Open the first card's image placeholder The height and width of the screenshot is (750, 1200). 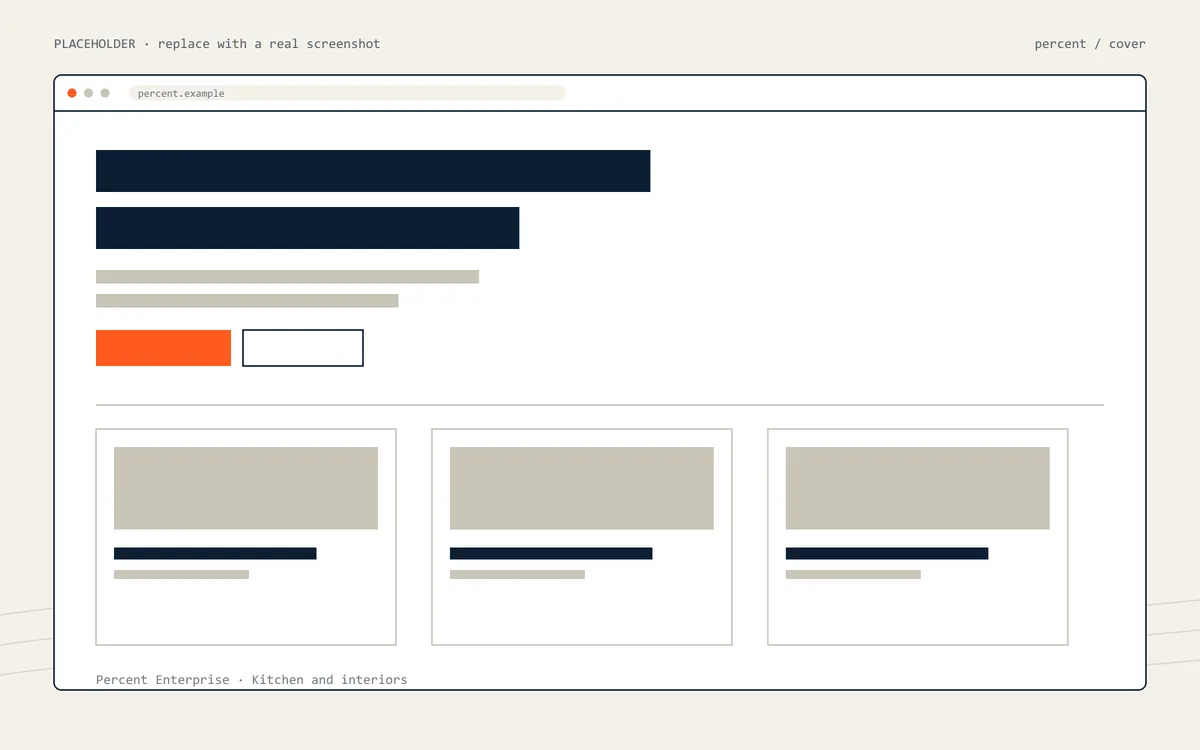[x=246, y=488]
